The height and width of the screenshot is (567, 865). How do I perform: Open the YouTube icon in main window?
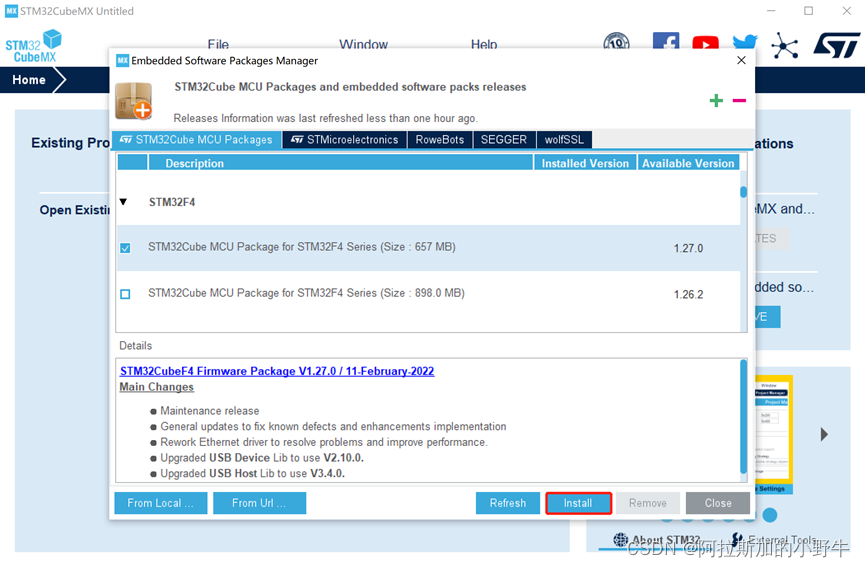pyautogui.click(x=706, y=43)
